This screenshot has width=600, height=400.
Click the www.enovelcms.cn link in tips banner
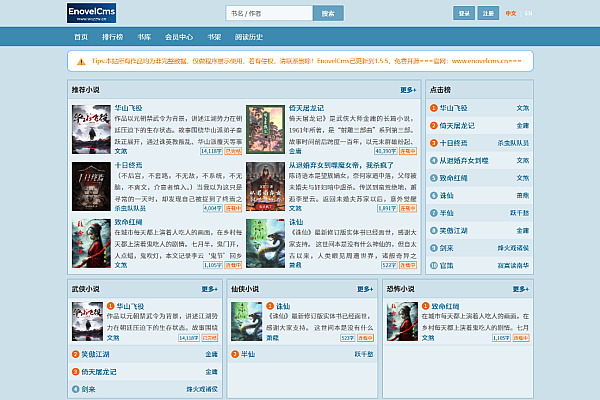click(x=480, y=61)
